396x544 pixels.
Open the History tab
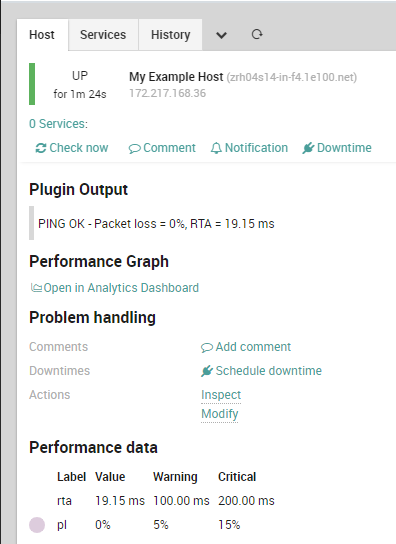point(170,35)
